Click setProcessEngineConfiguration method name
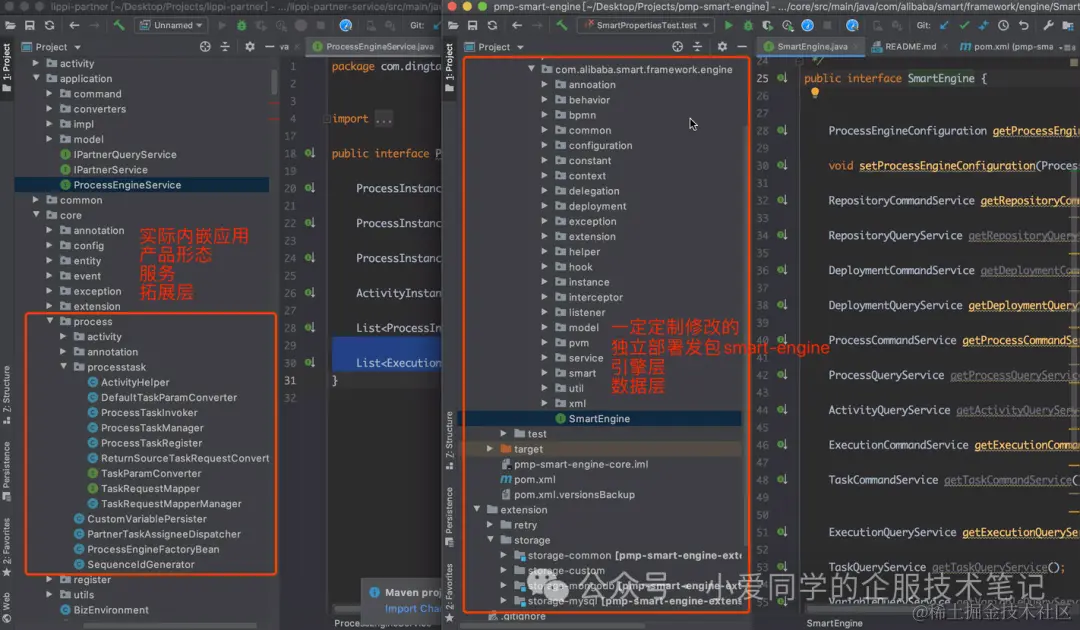1080x630 pixels. point(947,165)
